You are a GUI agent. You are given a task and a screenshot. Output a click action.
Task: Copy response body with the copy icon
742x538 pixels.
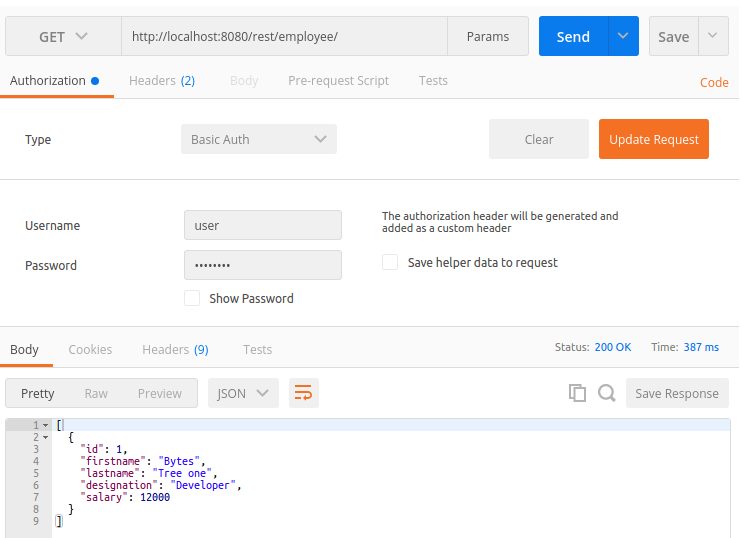pyautogui.click(x=577, y=393)
